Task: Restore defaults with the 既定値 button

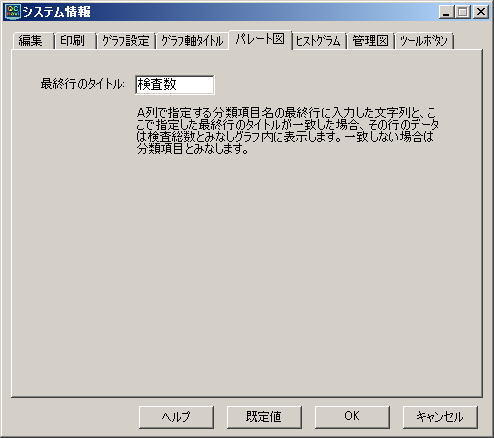Action: [264, 417]
